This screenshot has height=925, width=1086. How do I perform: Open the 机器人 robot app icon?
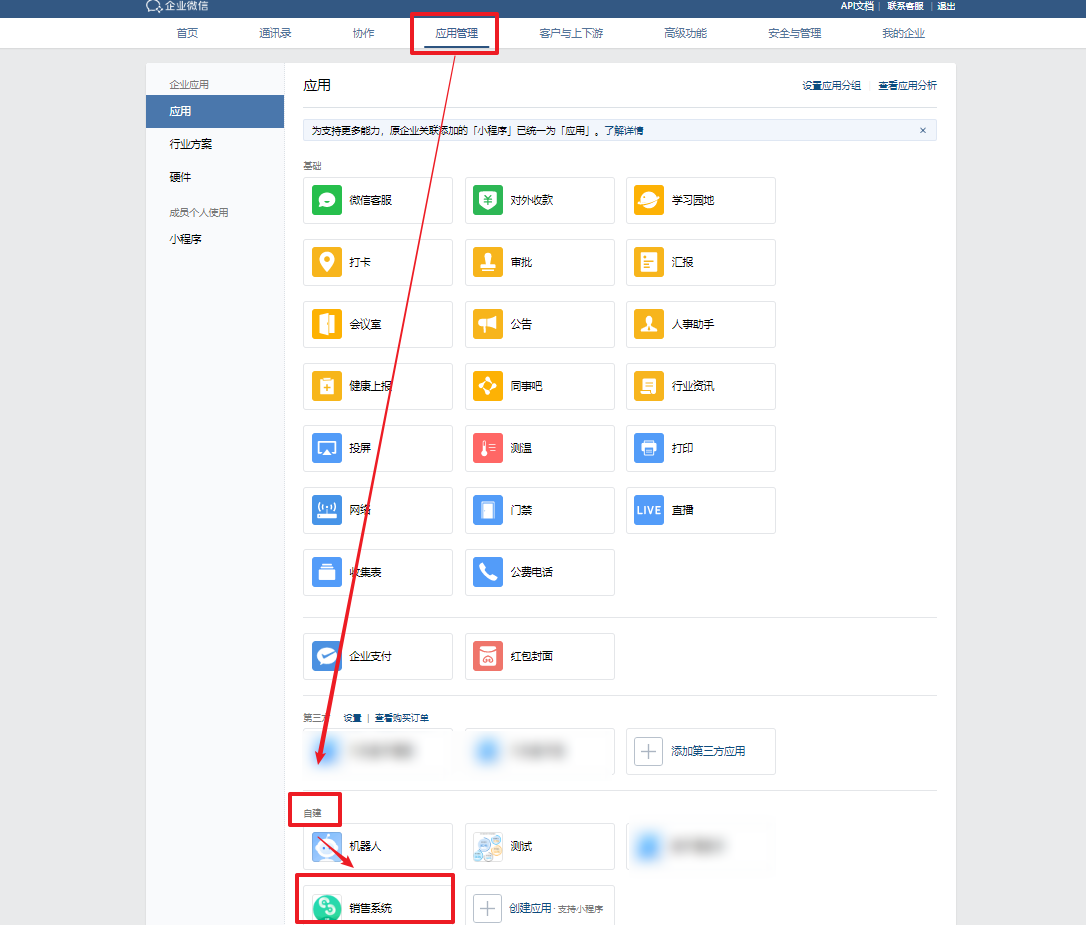point(326,846)
